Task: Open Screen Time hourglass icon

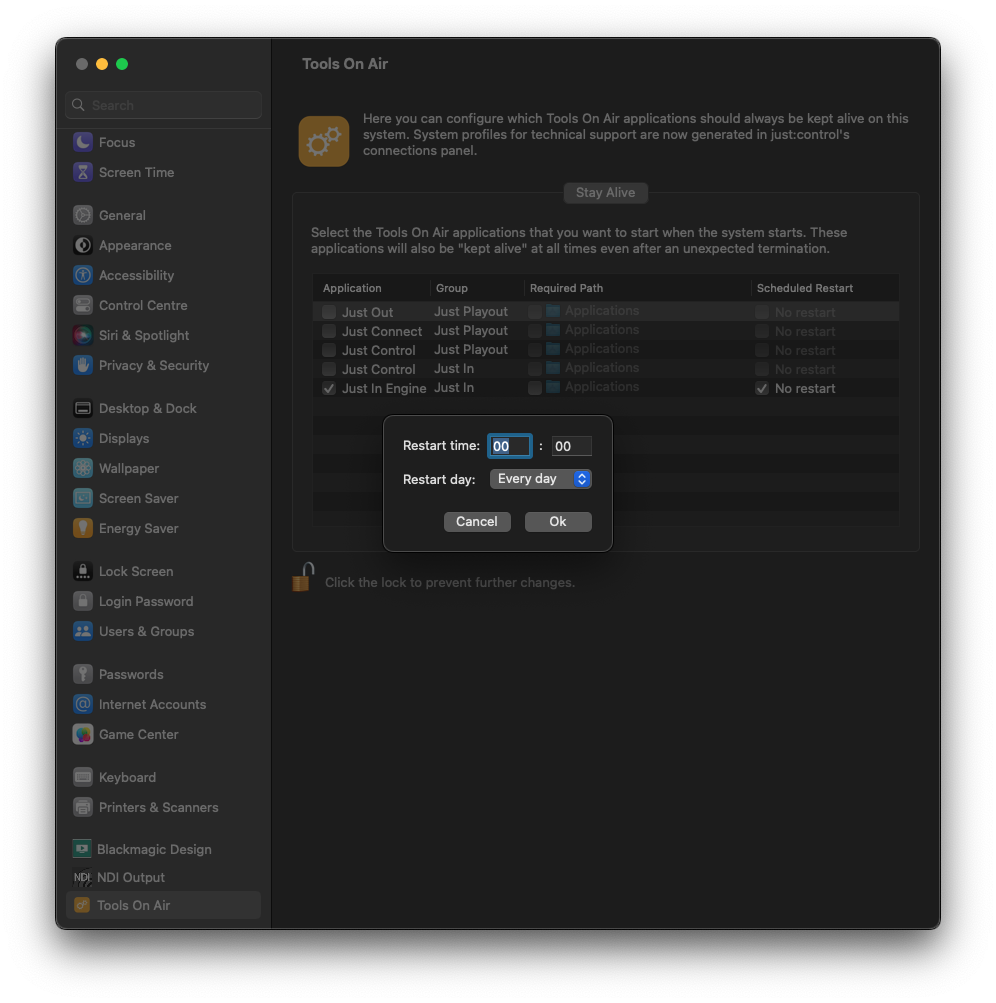Action: tap(83, 172)
